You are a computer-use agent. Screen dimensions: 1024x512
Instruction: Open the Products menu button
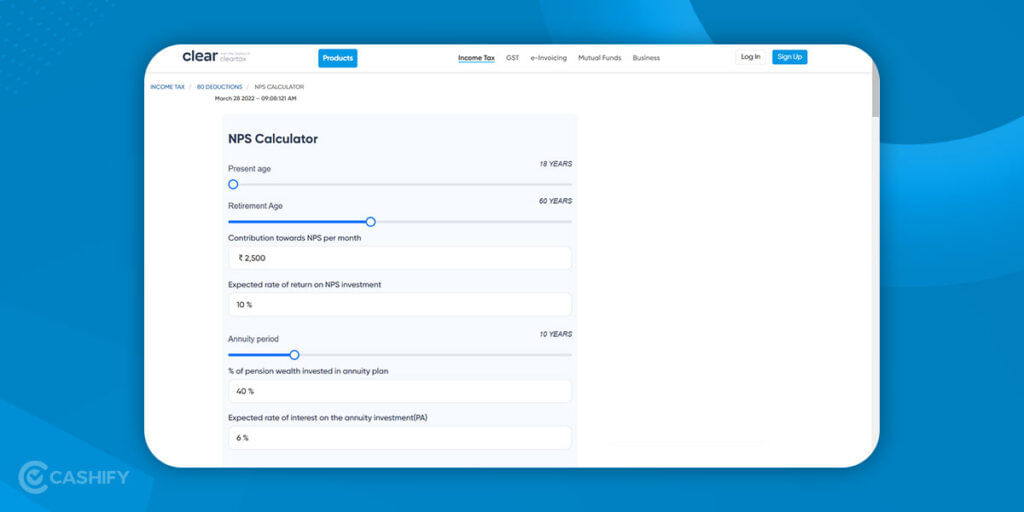tap(338, 58)
